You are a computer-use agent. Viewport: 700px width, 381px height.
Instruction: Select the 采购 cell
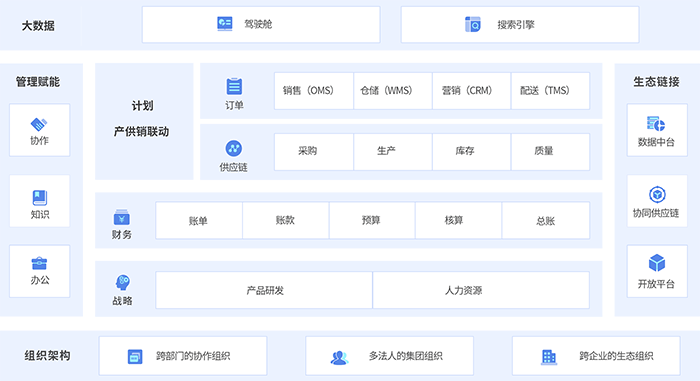click(314, 151)
